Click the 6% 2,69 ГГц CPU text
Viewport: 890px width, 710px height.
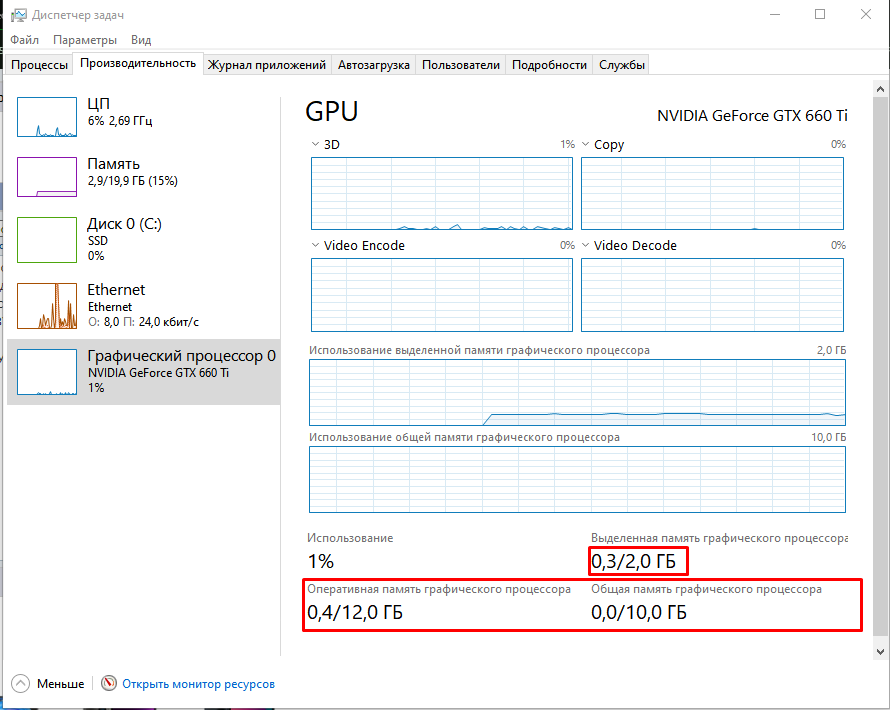click(120, 121)
